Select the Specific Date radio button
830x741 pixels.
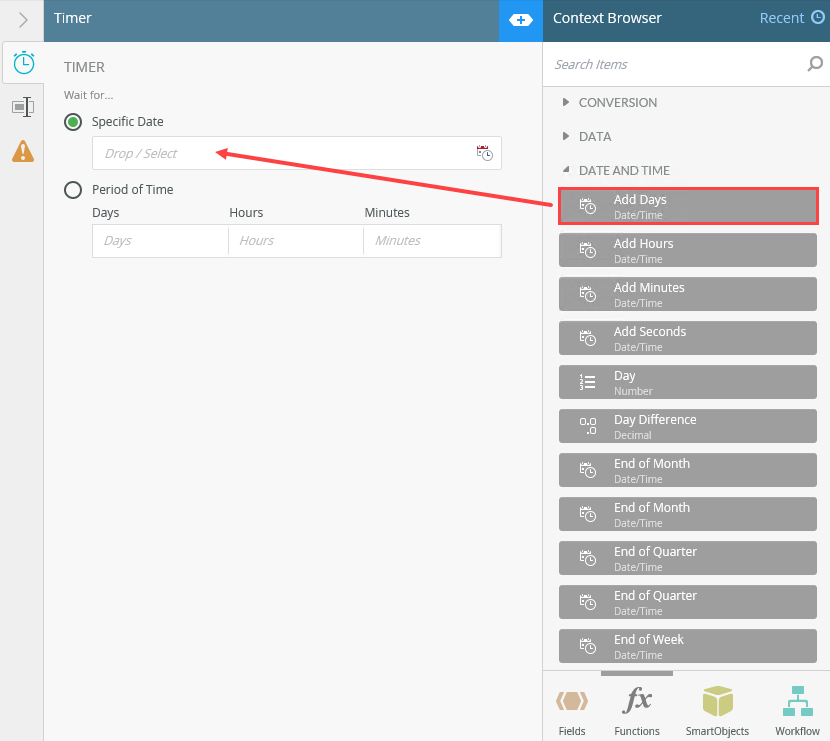73,122
